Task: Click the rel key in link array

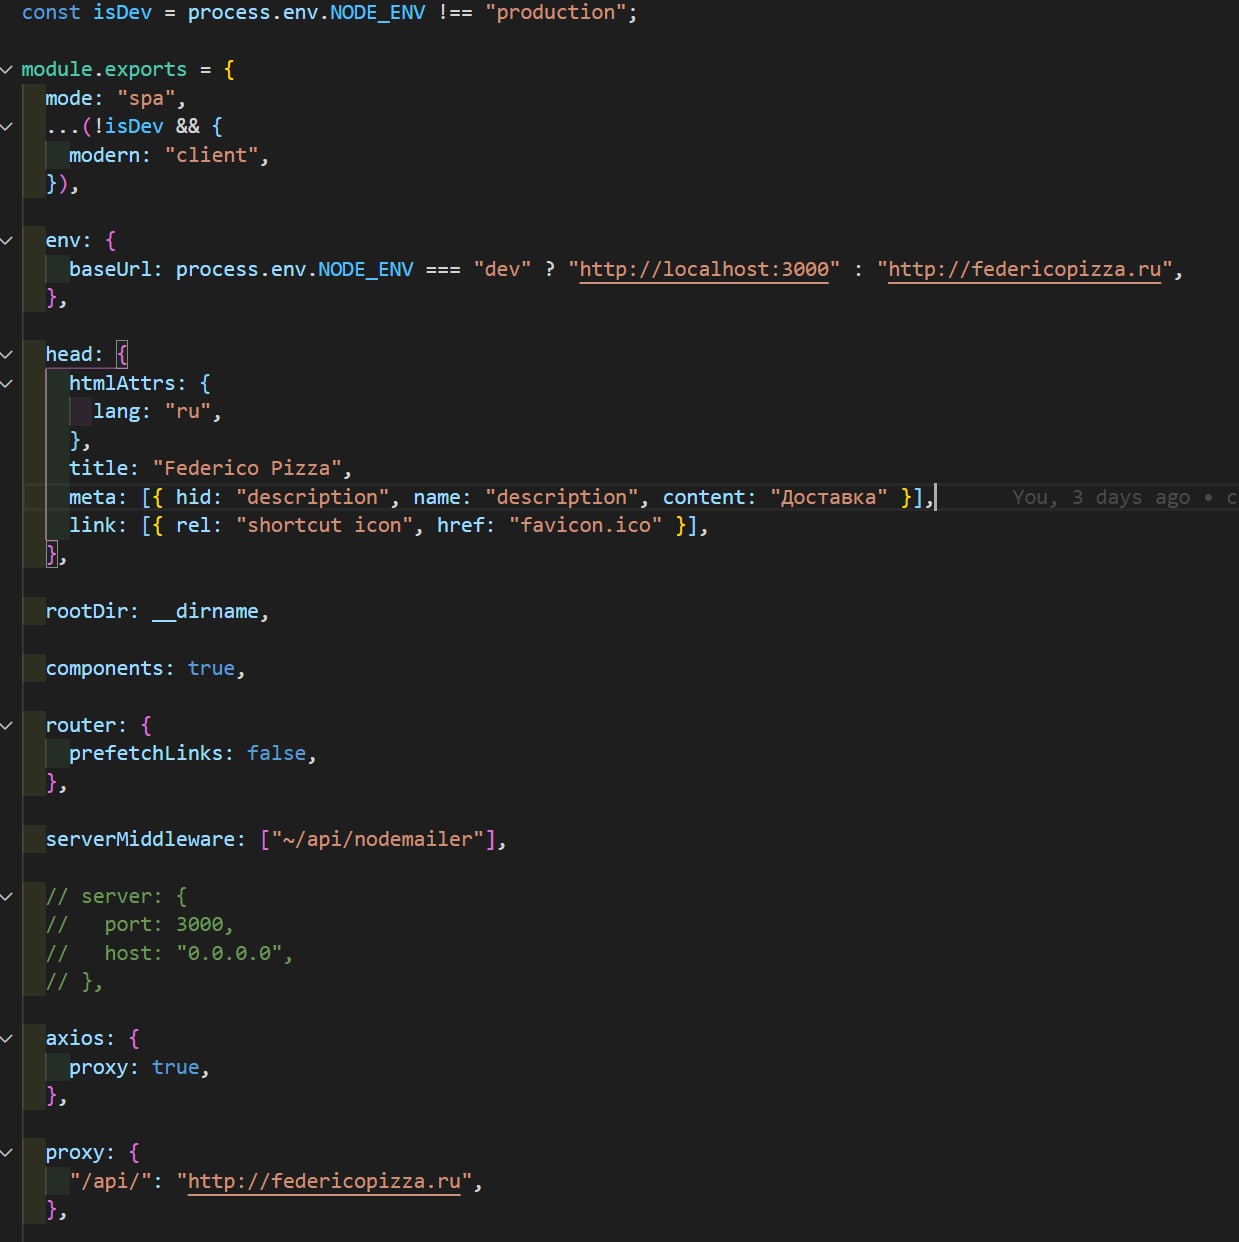Action: 193,525
